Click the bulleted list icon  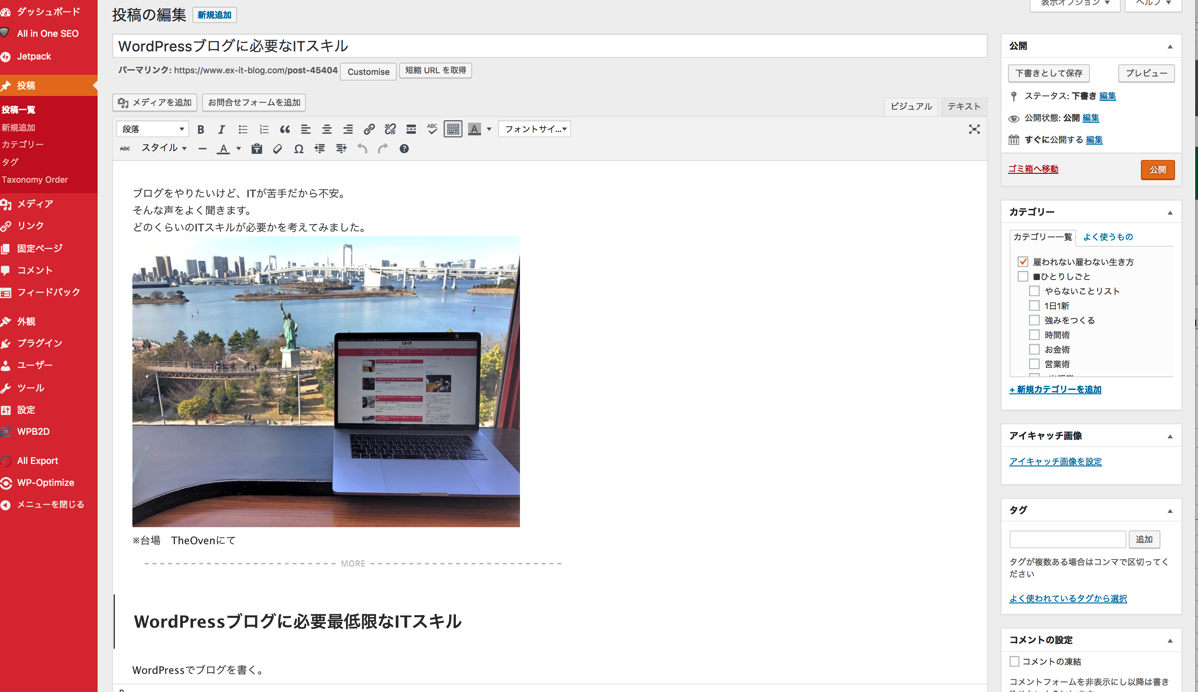(243, 129)
